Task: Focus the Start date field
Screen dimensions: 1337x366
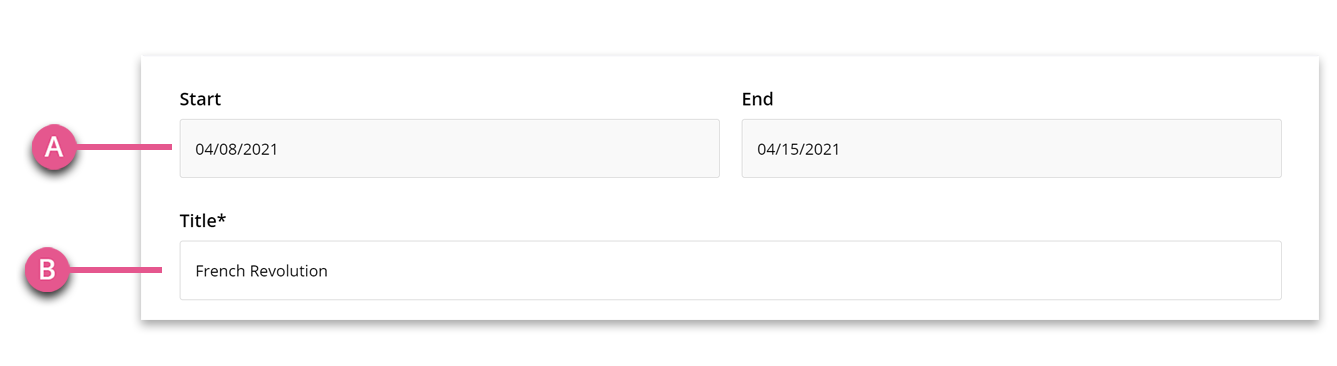Action: click(449, 149)
